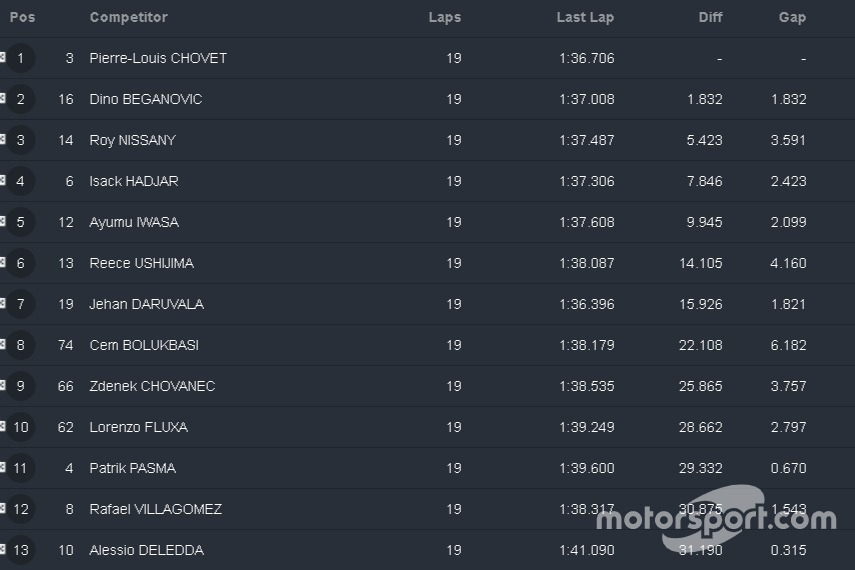This screenshot has height=570, width=855.
Task: Click Jehan DARUVALA's last lap time 1:36.396
Action: point(587,304)
